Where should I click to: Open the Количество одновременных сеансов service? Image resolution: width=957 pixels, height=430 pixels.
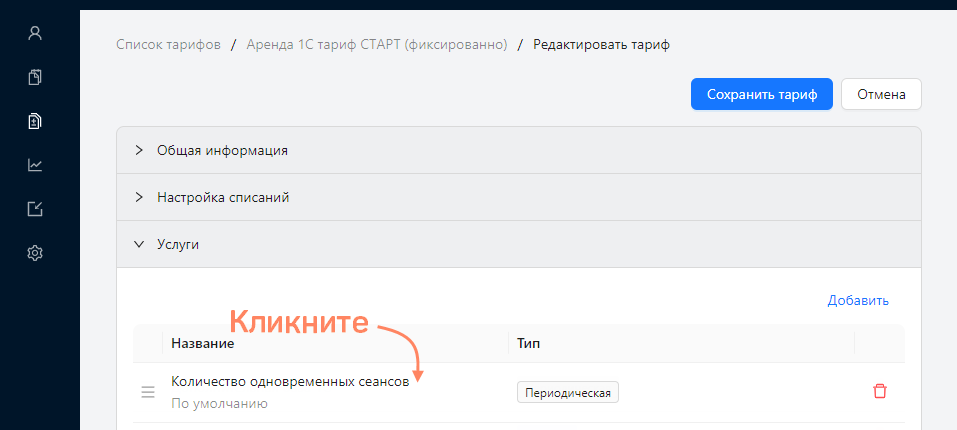click(x=290, y=382)
